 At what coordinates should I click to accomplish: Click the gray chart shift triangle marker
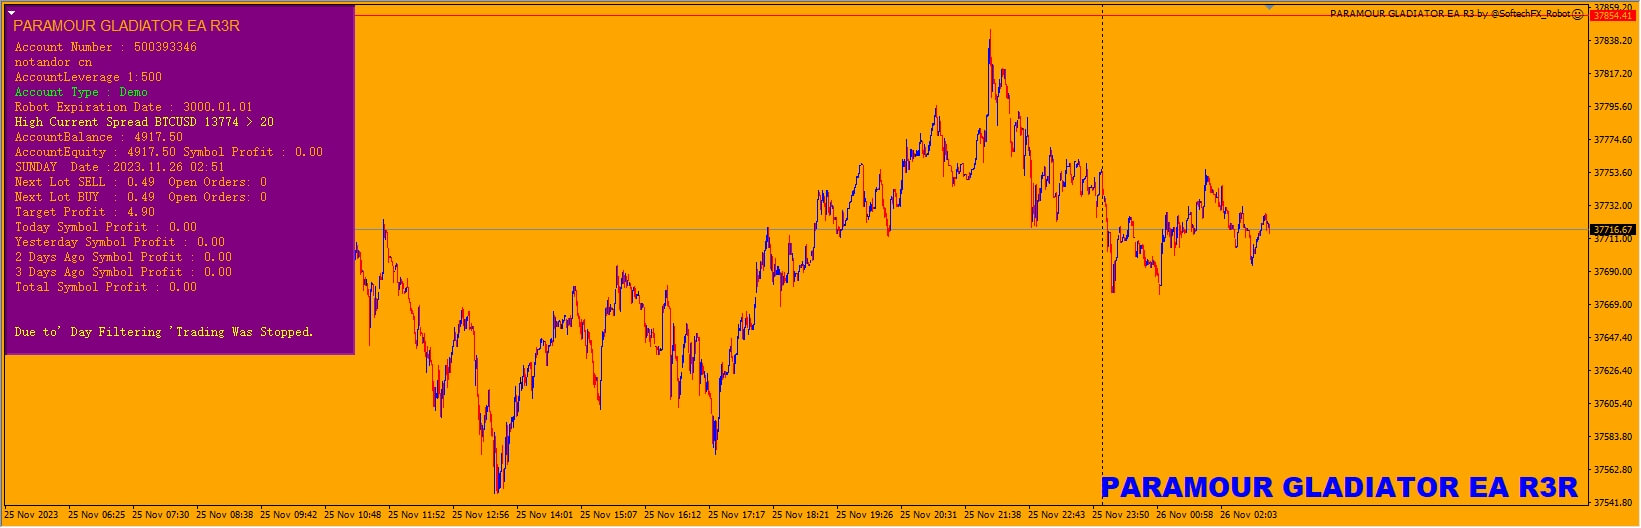(1270, 7)
